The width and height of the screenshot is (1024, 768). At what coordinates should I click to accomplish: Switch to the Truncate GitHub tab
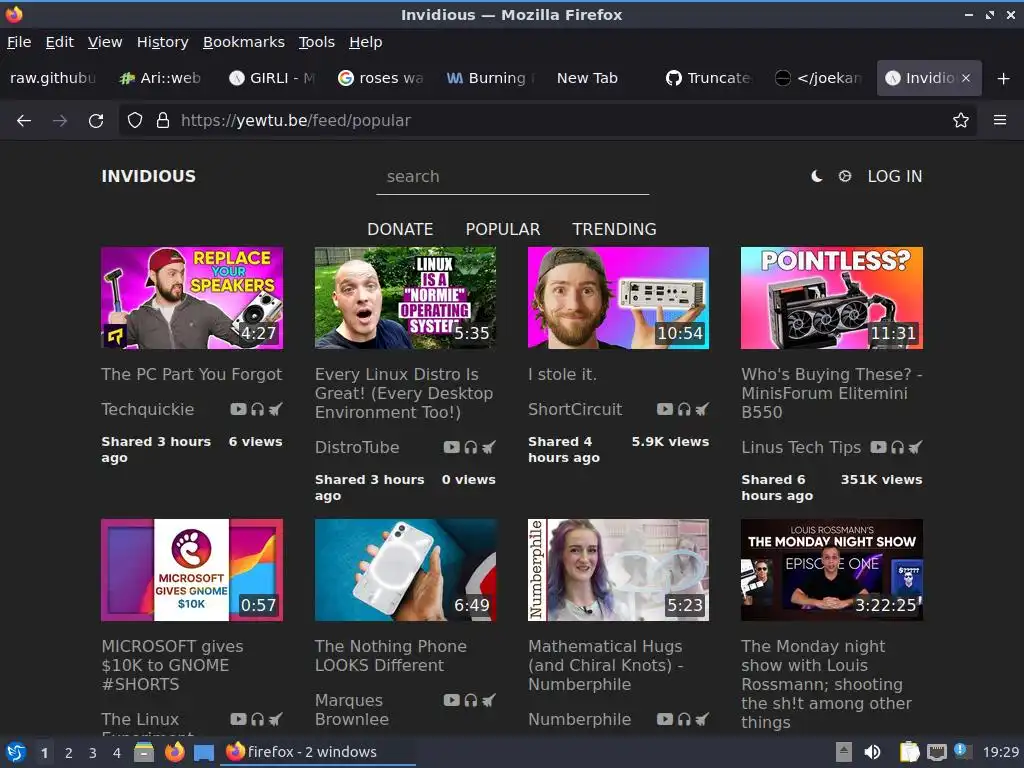710,78
